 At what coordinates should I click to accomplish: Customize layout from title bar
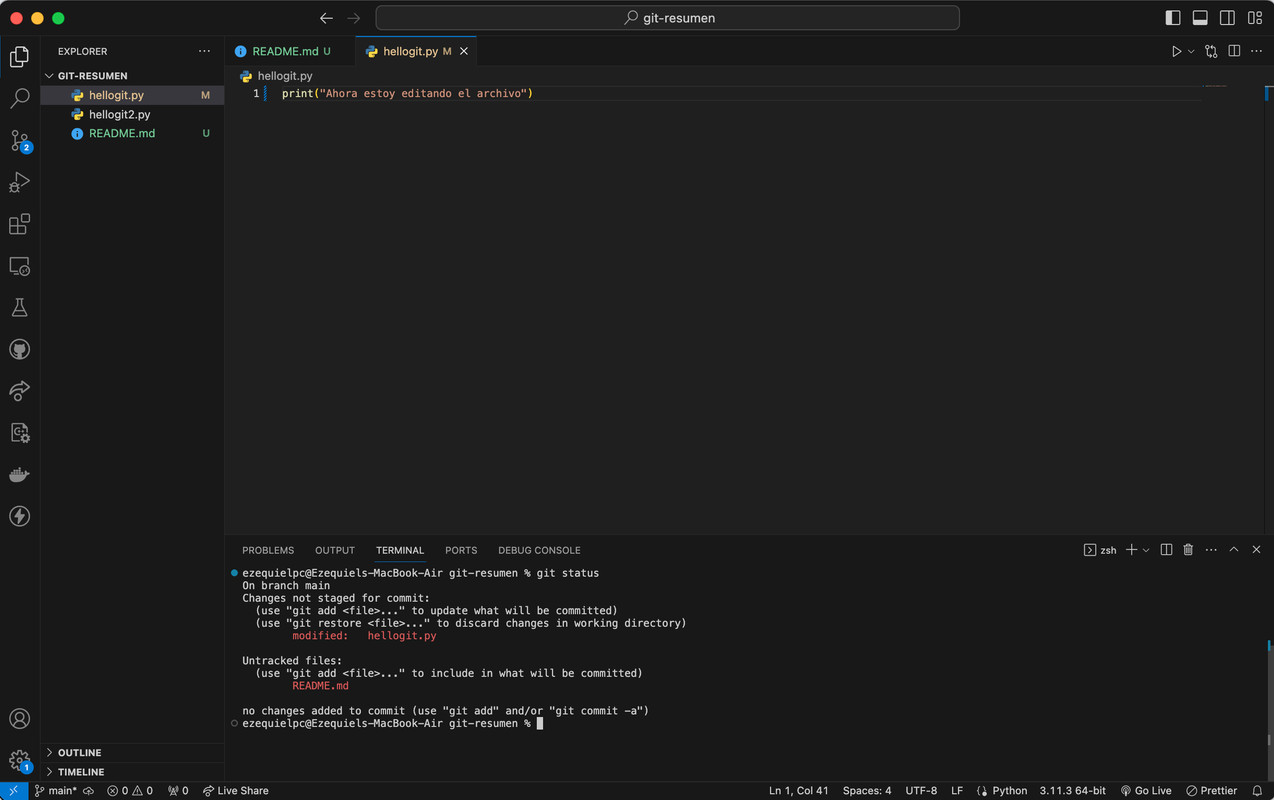click(1255, 18)
